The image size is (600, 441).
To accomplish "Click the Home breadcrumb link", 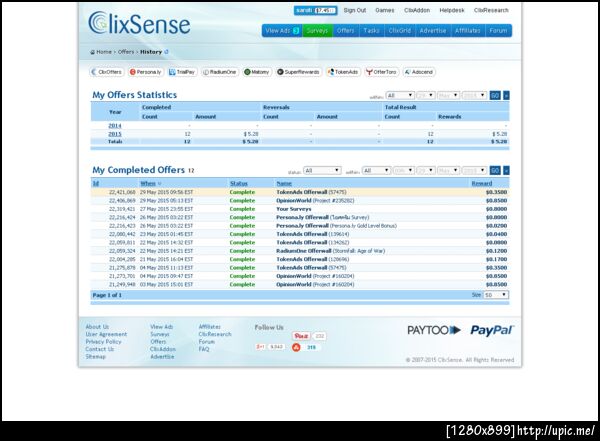I will click(x=104, y=52).
